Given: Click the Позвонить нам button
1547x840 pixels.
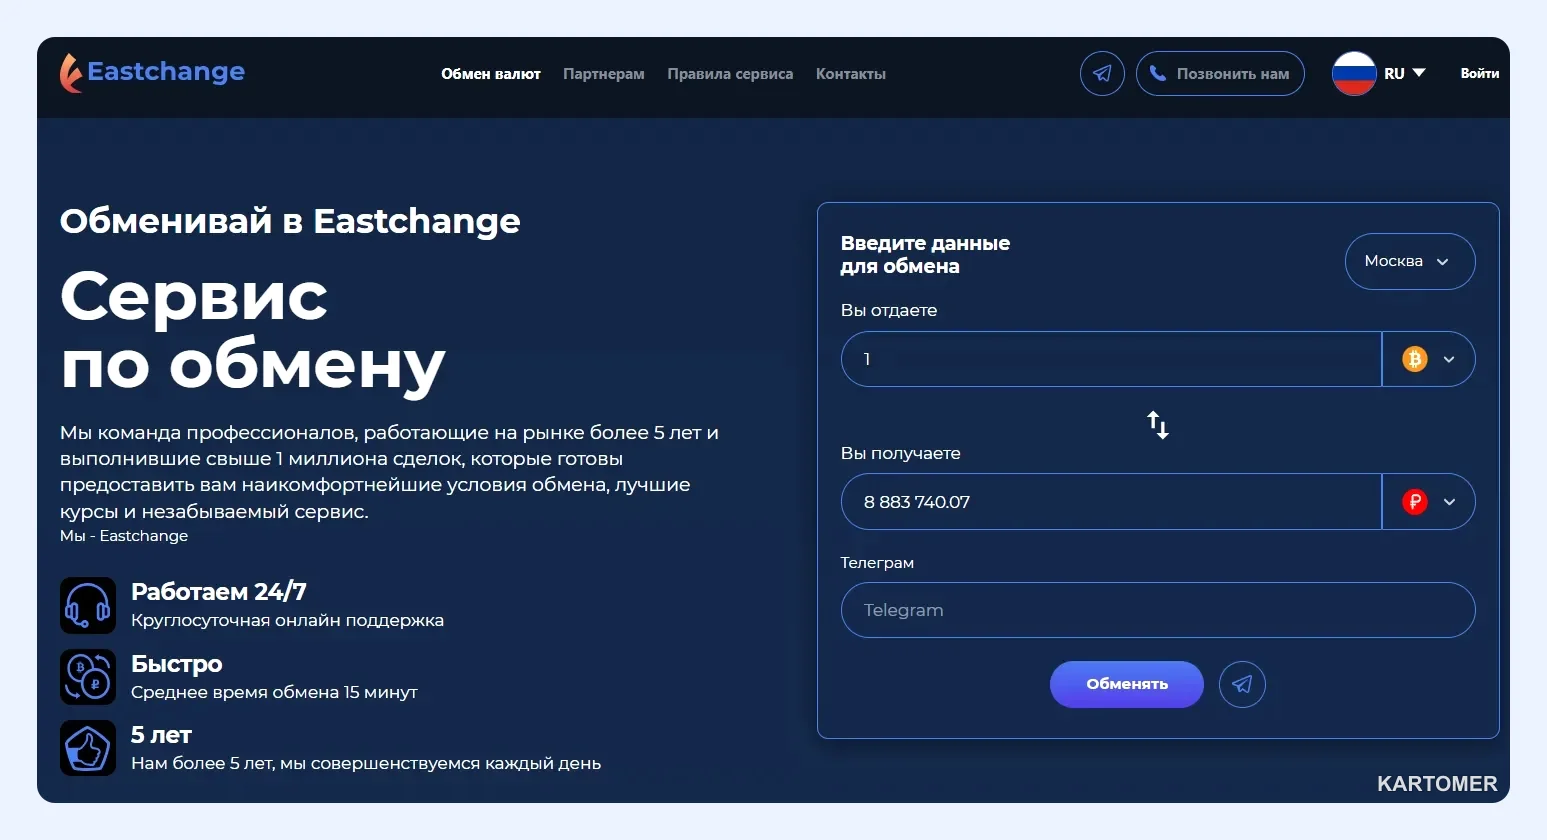Looking at the screenshot, I should coord(1220,74).
